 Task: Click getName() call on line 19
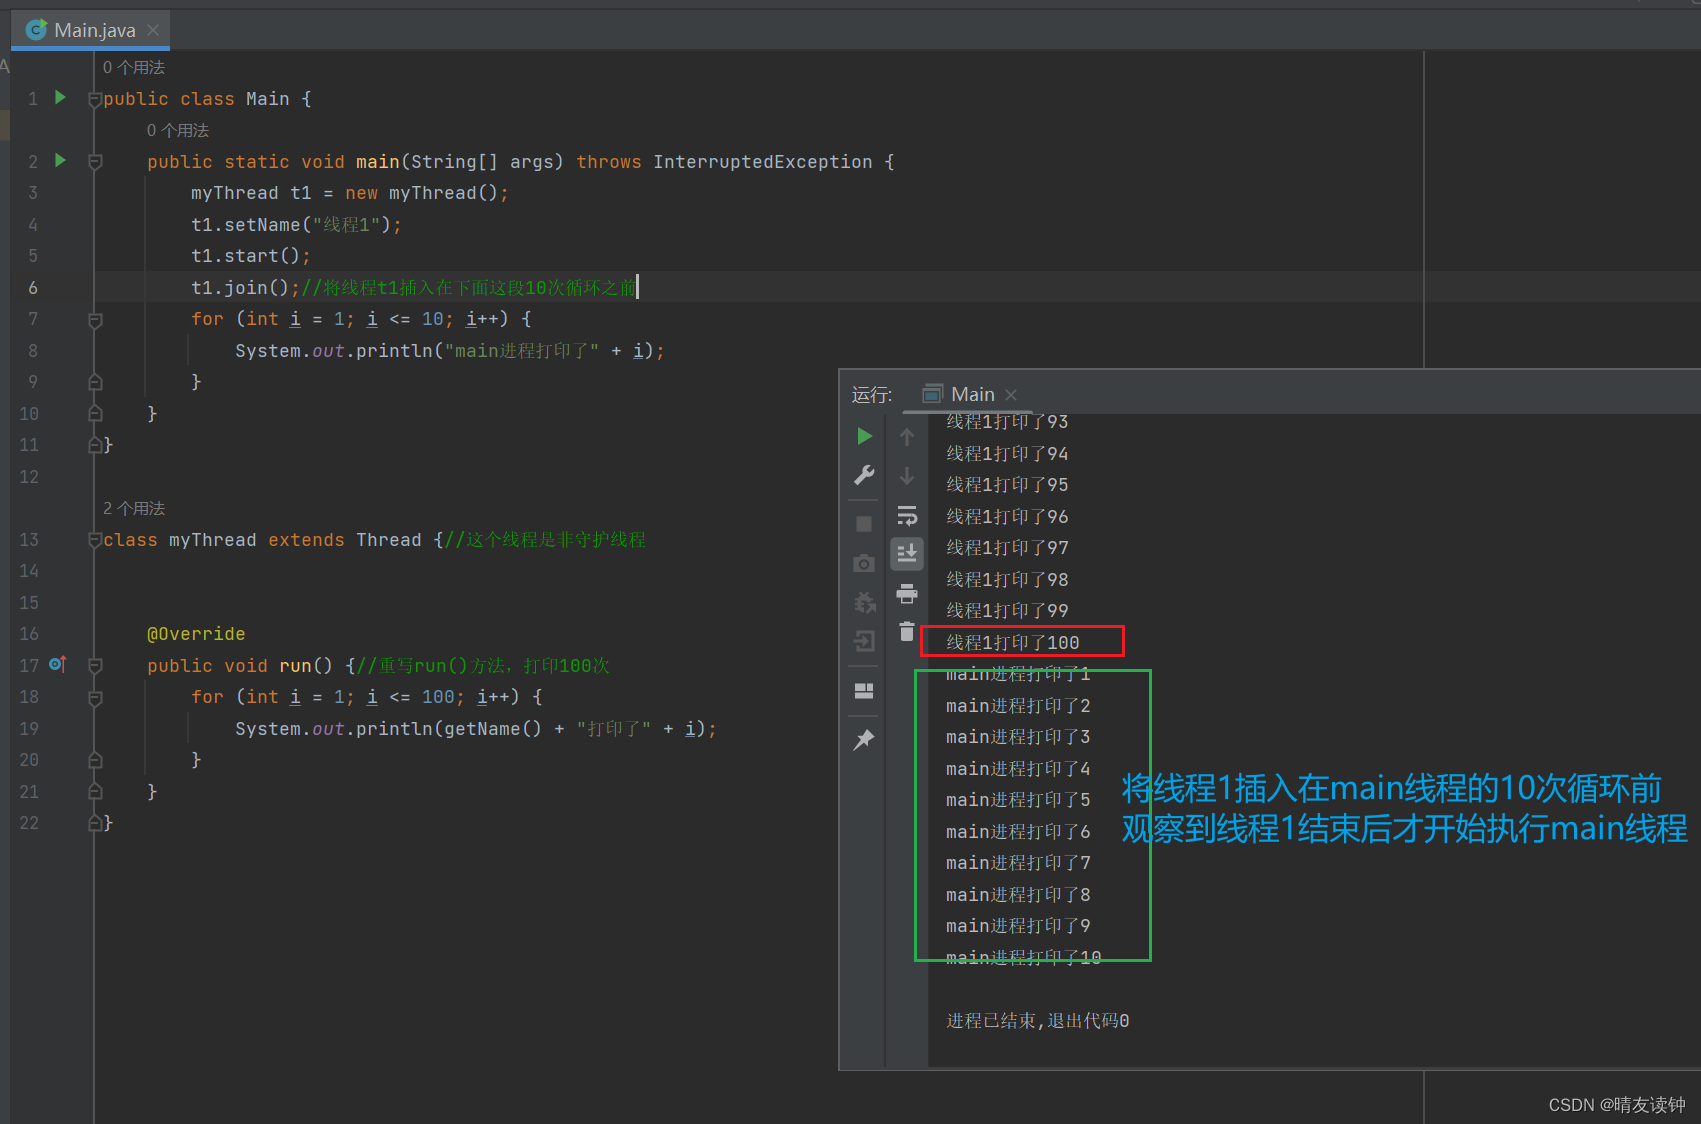point(493,729)
